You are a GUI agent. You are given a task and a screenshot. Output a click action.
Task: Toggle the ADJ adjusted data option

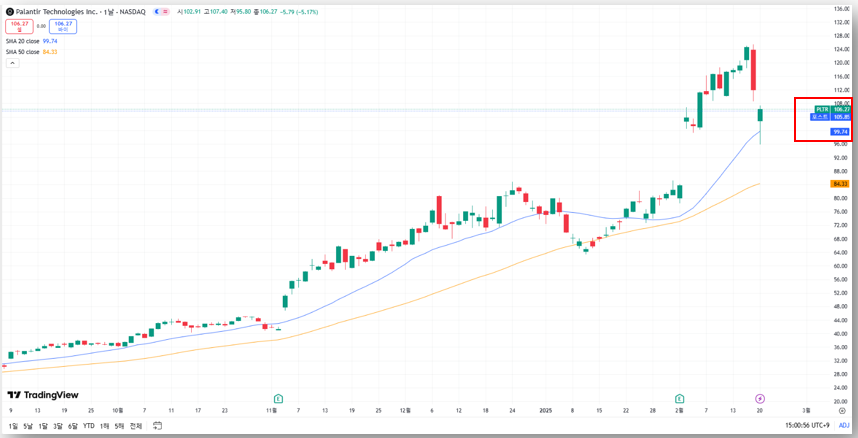844,425
